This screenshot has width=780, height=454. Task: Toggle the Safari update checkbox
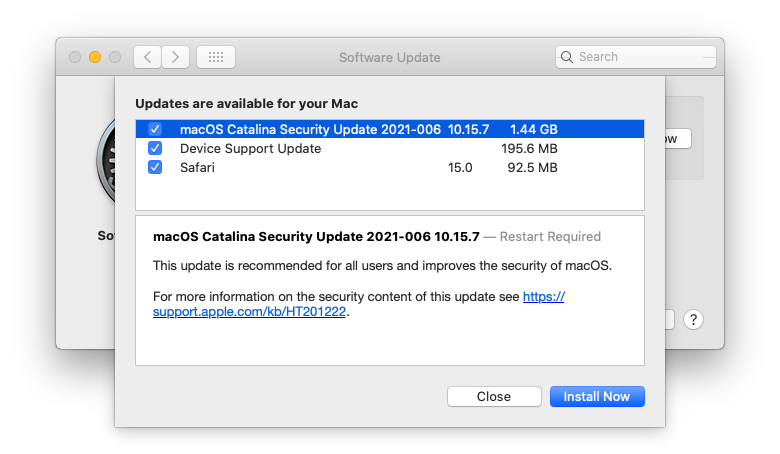pyautogui.click(x=155, y=167)
